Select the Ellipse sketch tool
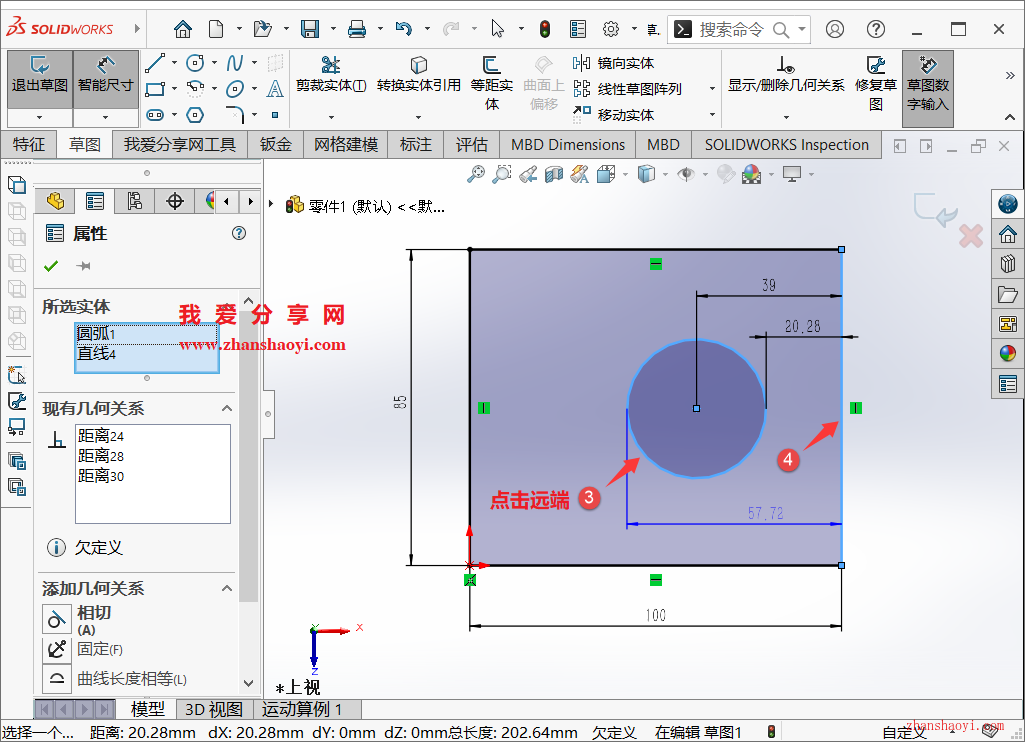Screen dimensions: 1025x742 (235, 88)
